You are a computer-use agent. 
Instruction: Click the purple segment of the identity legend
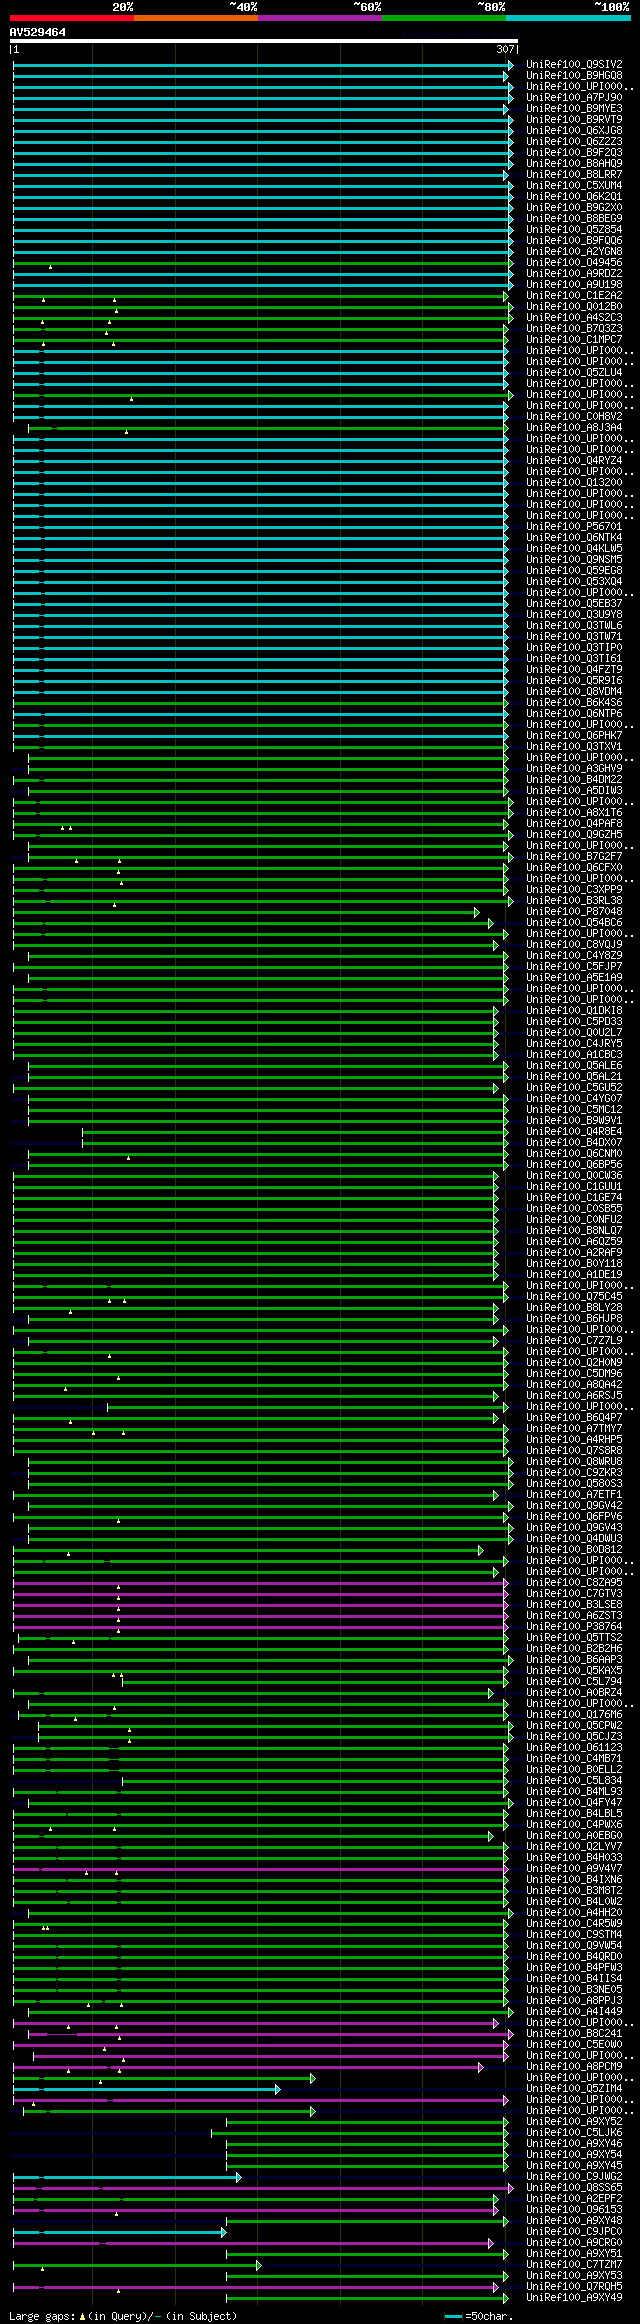[319, 18]
